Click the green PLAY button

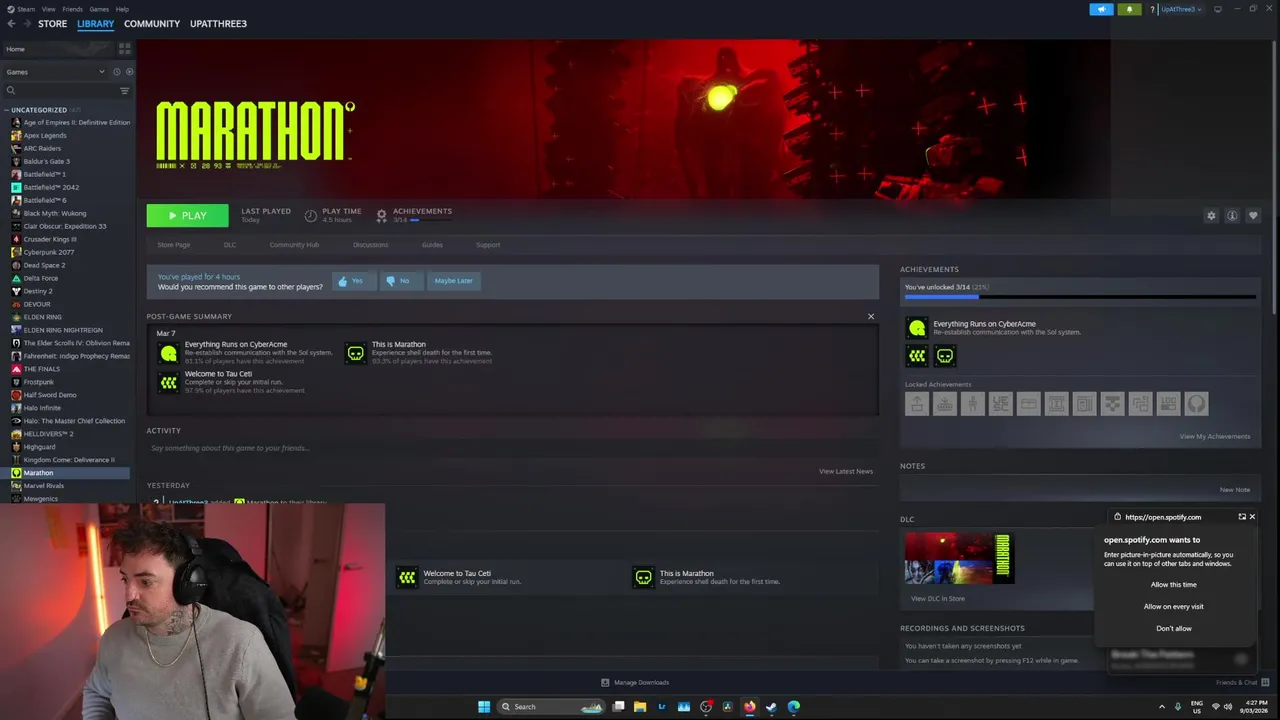[x=187, y=215]
